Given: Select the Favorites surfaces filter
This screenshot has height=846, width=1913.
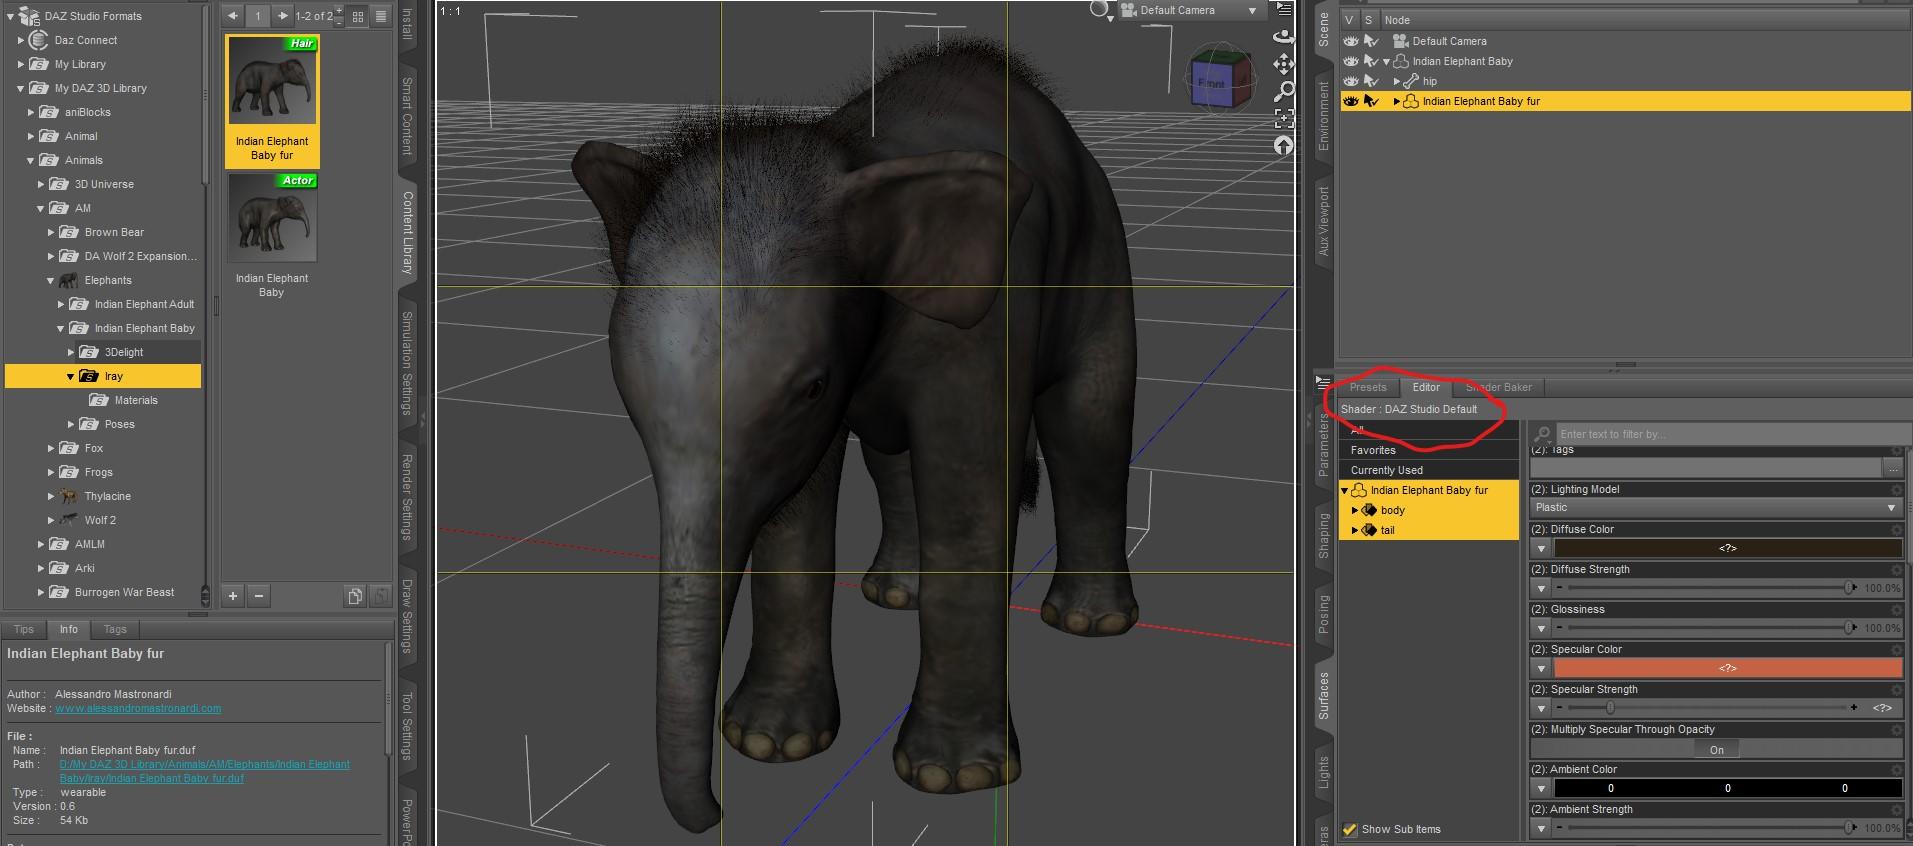Looking at the screenshot, I should click(x=1428, y=450).
